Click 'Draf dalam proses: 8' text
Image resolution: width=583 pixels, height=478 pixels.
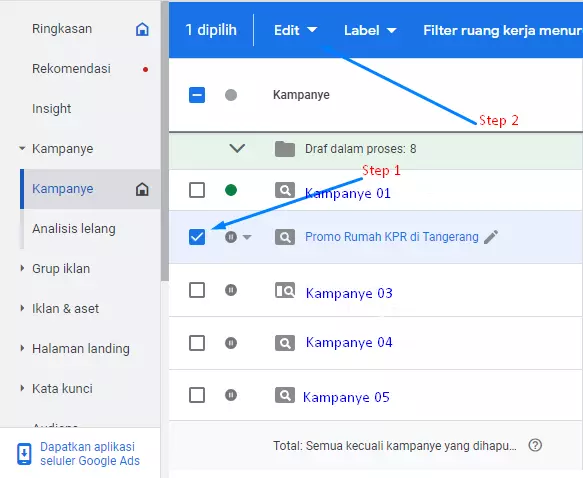[361, 149]
